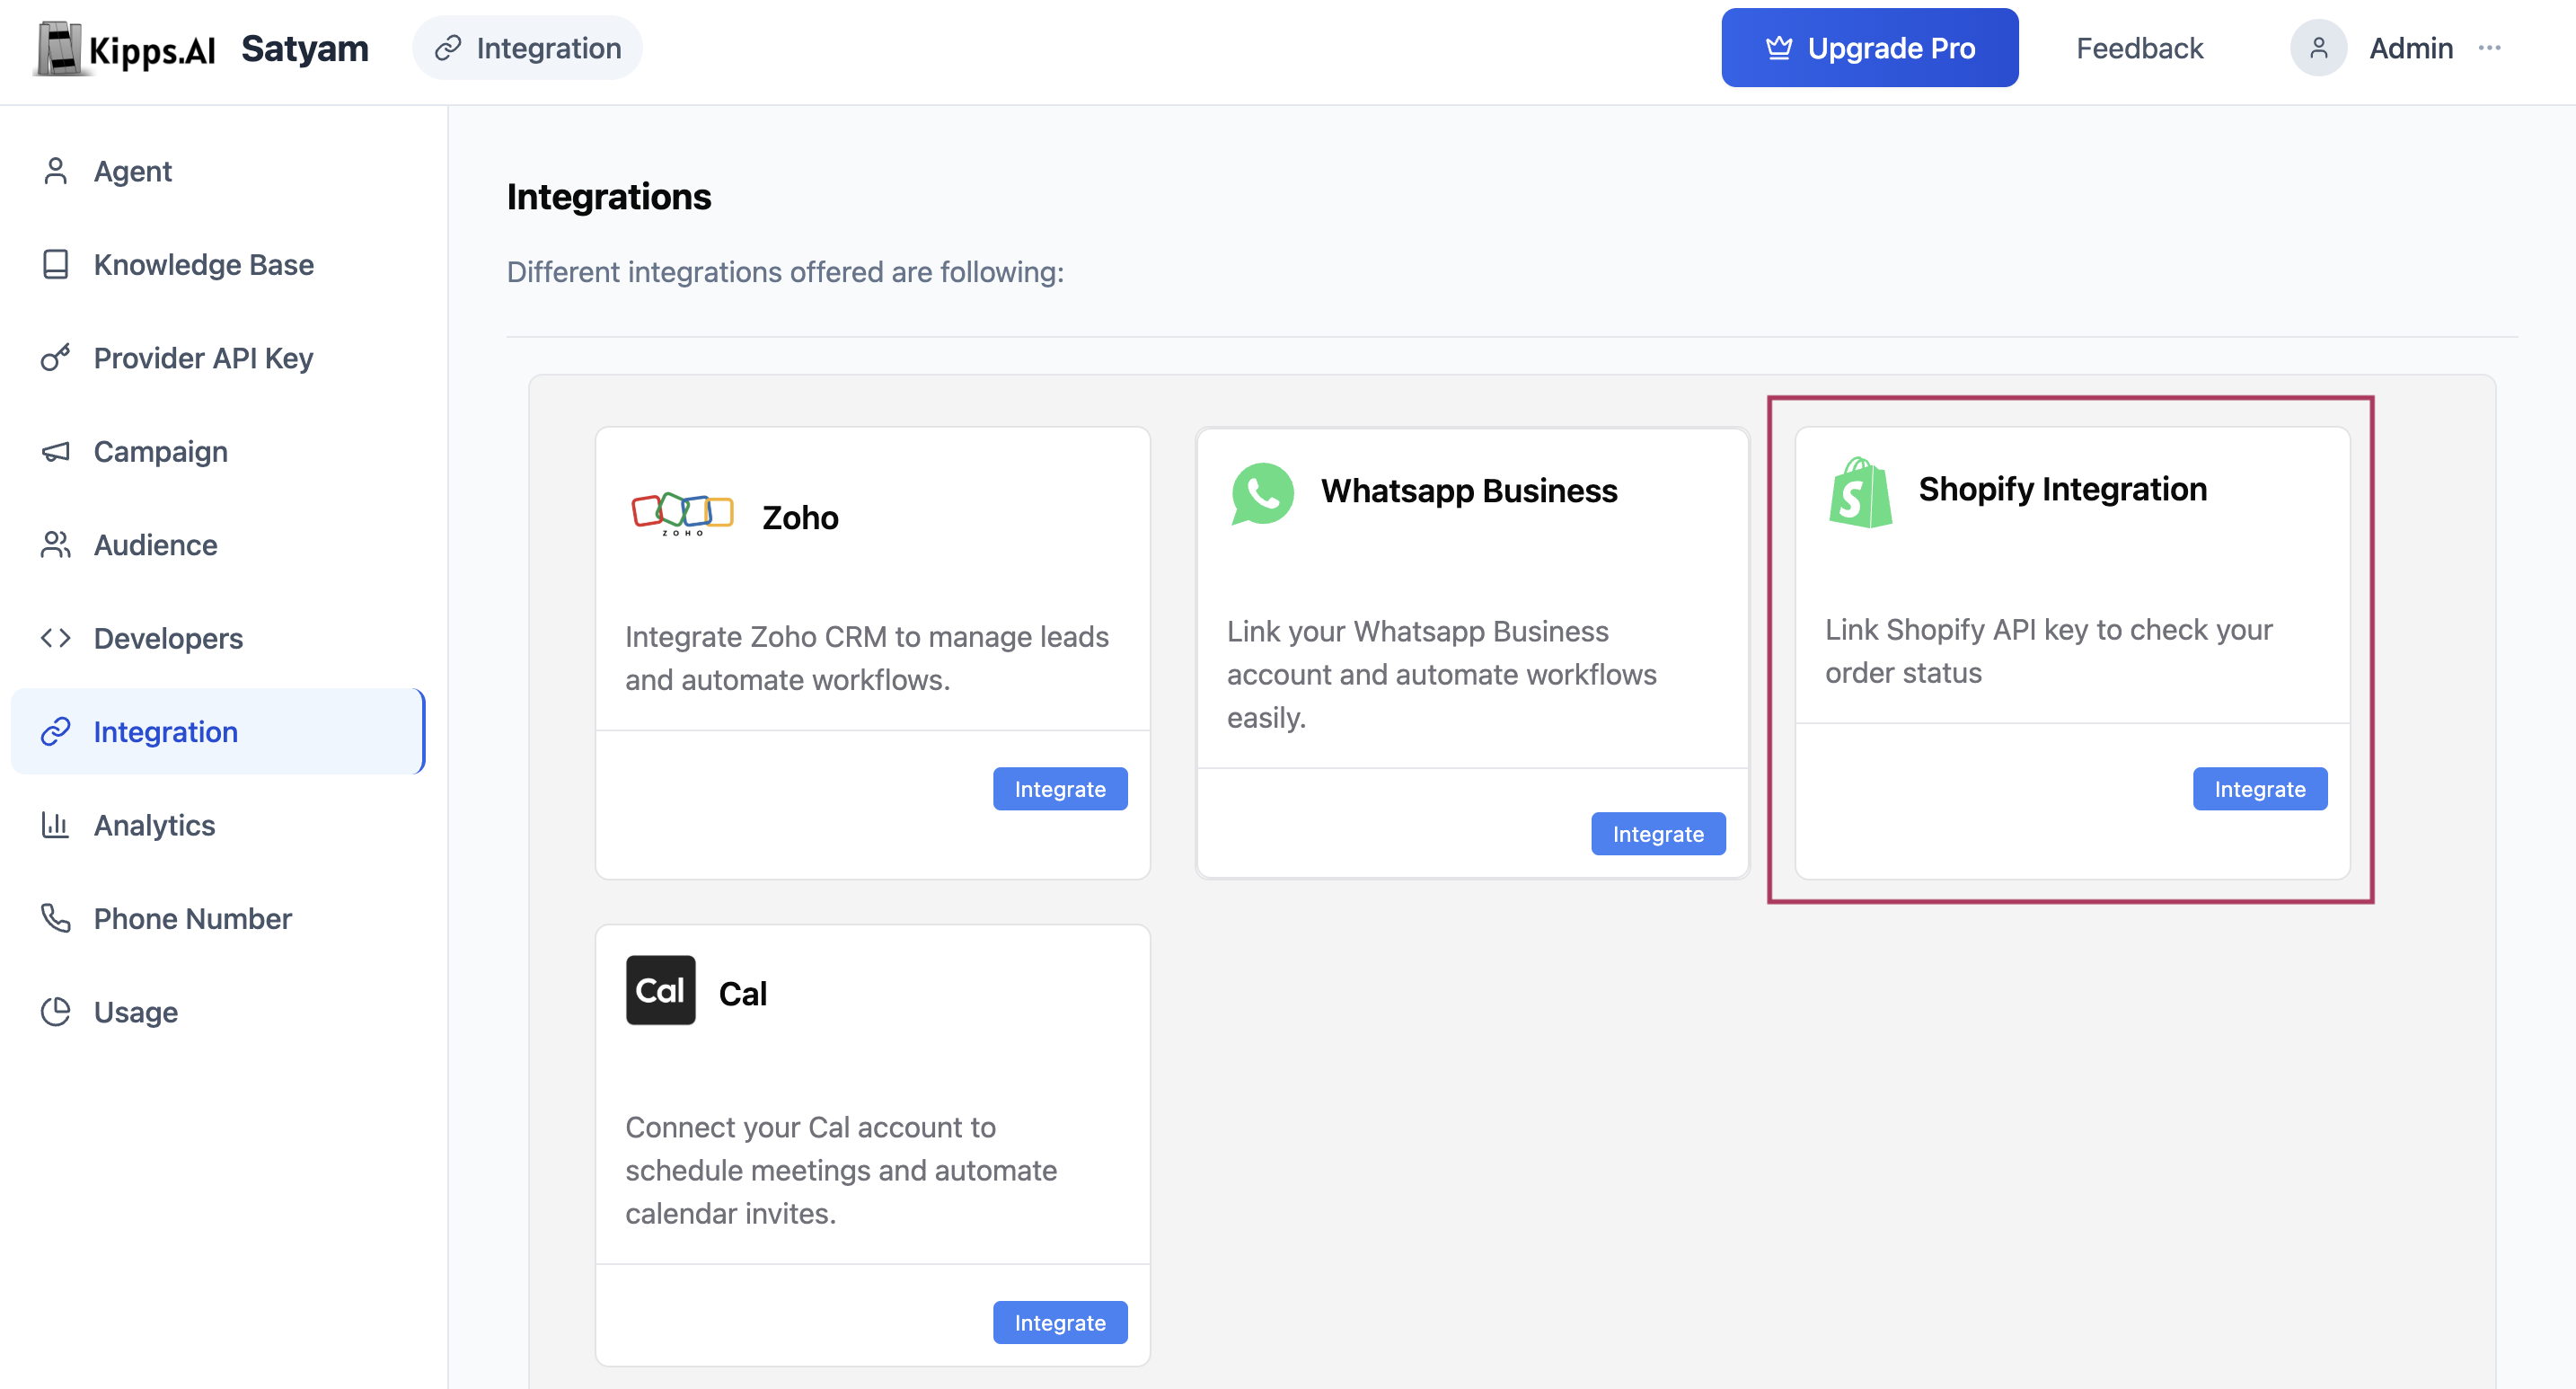Click the Integrations page heading
Image resolution: width=2576 pixels, height=1389 pixels.
pyautogui.click(x=609, y=196)
